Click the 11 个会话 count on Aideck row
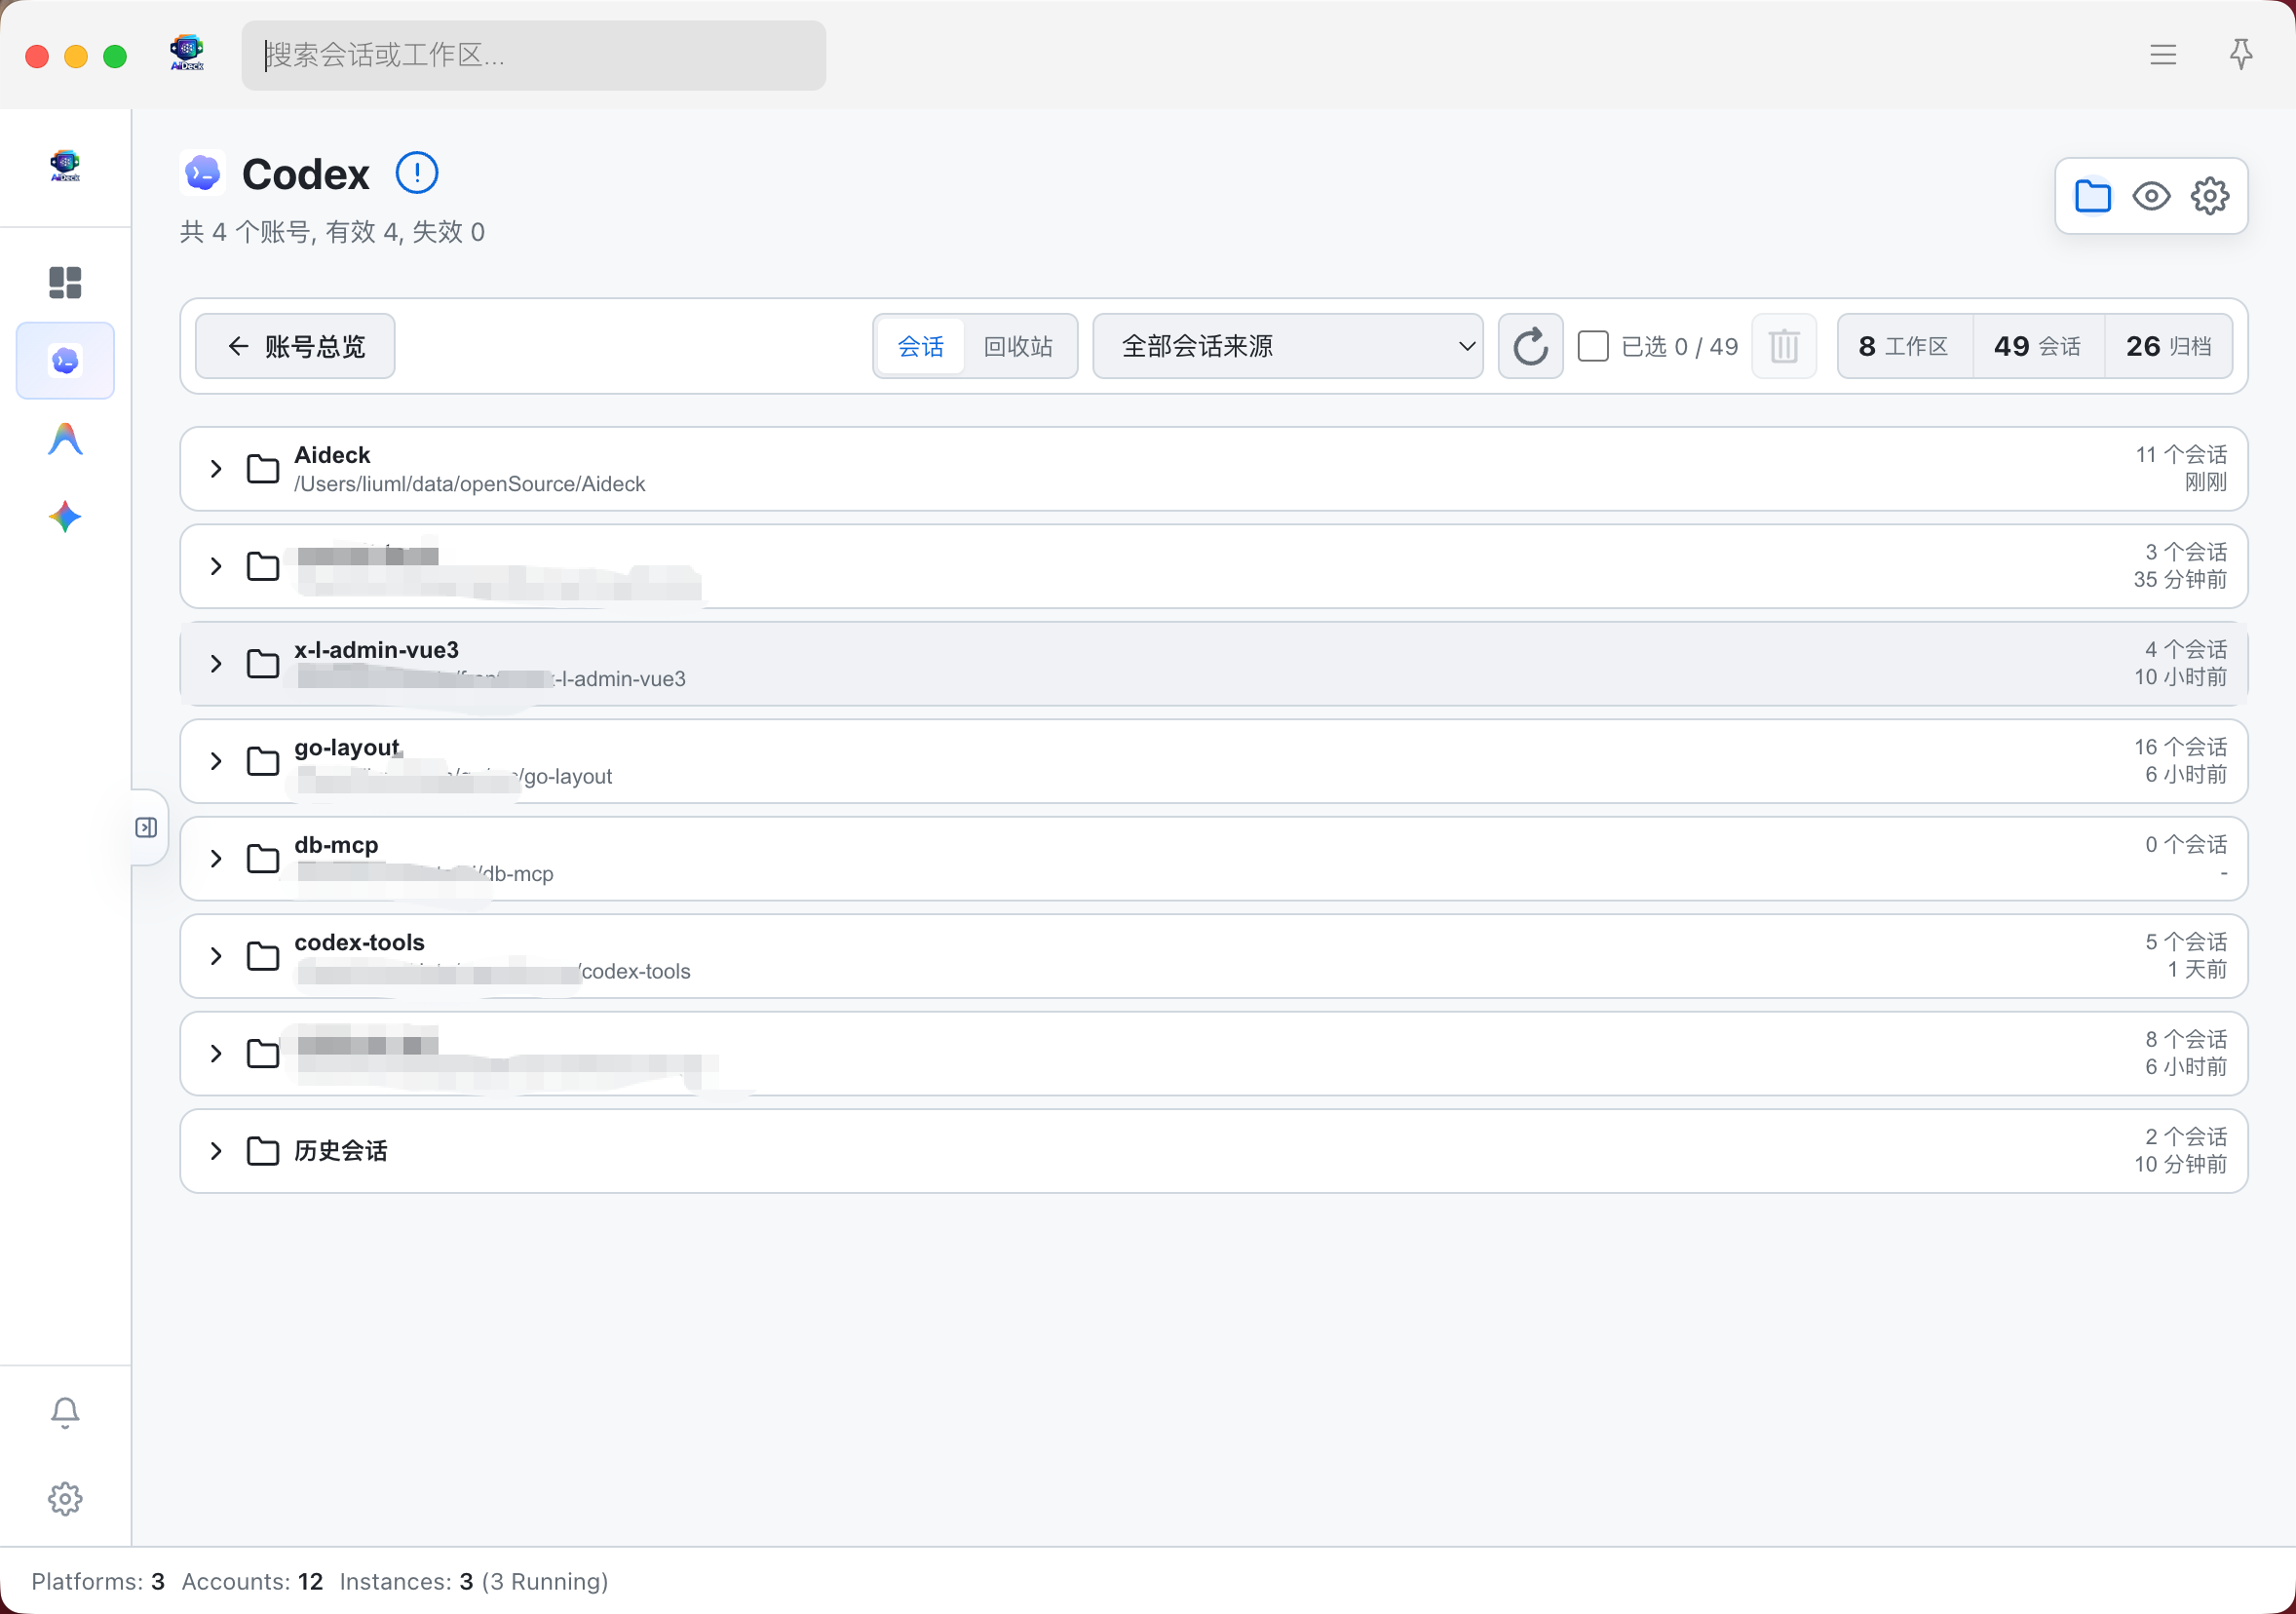 [2181, 455]
